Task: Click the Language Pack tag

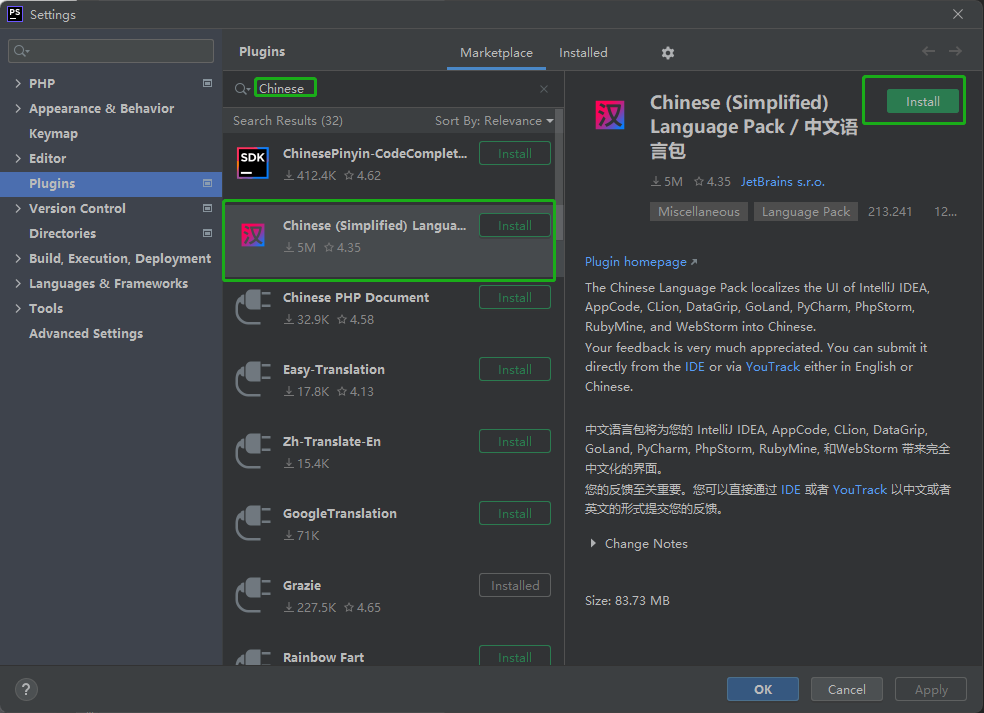Action: pyautogui.click(x=806, y=212)
